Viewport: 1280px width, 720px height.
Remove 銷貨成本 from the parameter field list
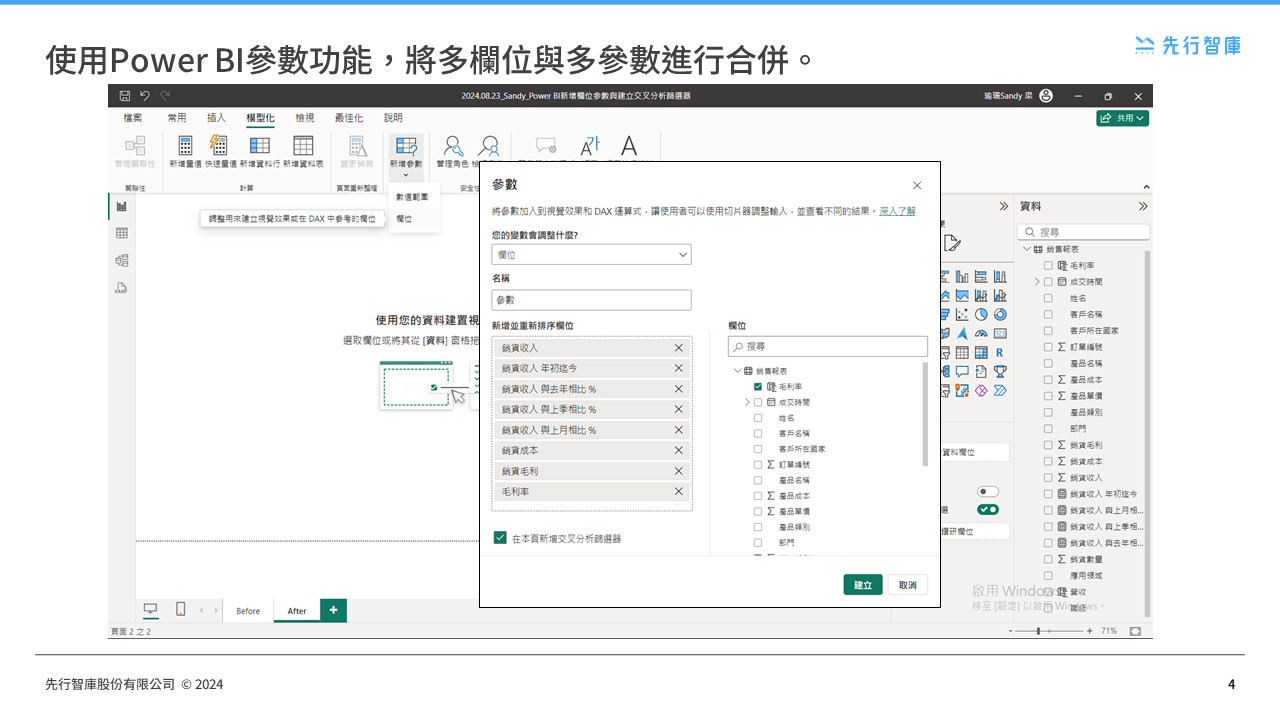click(x=679, y=450)
